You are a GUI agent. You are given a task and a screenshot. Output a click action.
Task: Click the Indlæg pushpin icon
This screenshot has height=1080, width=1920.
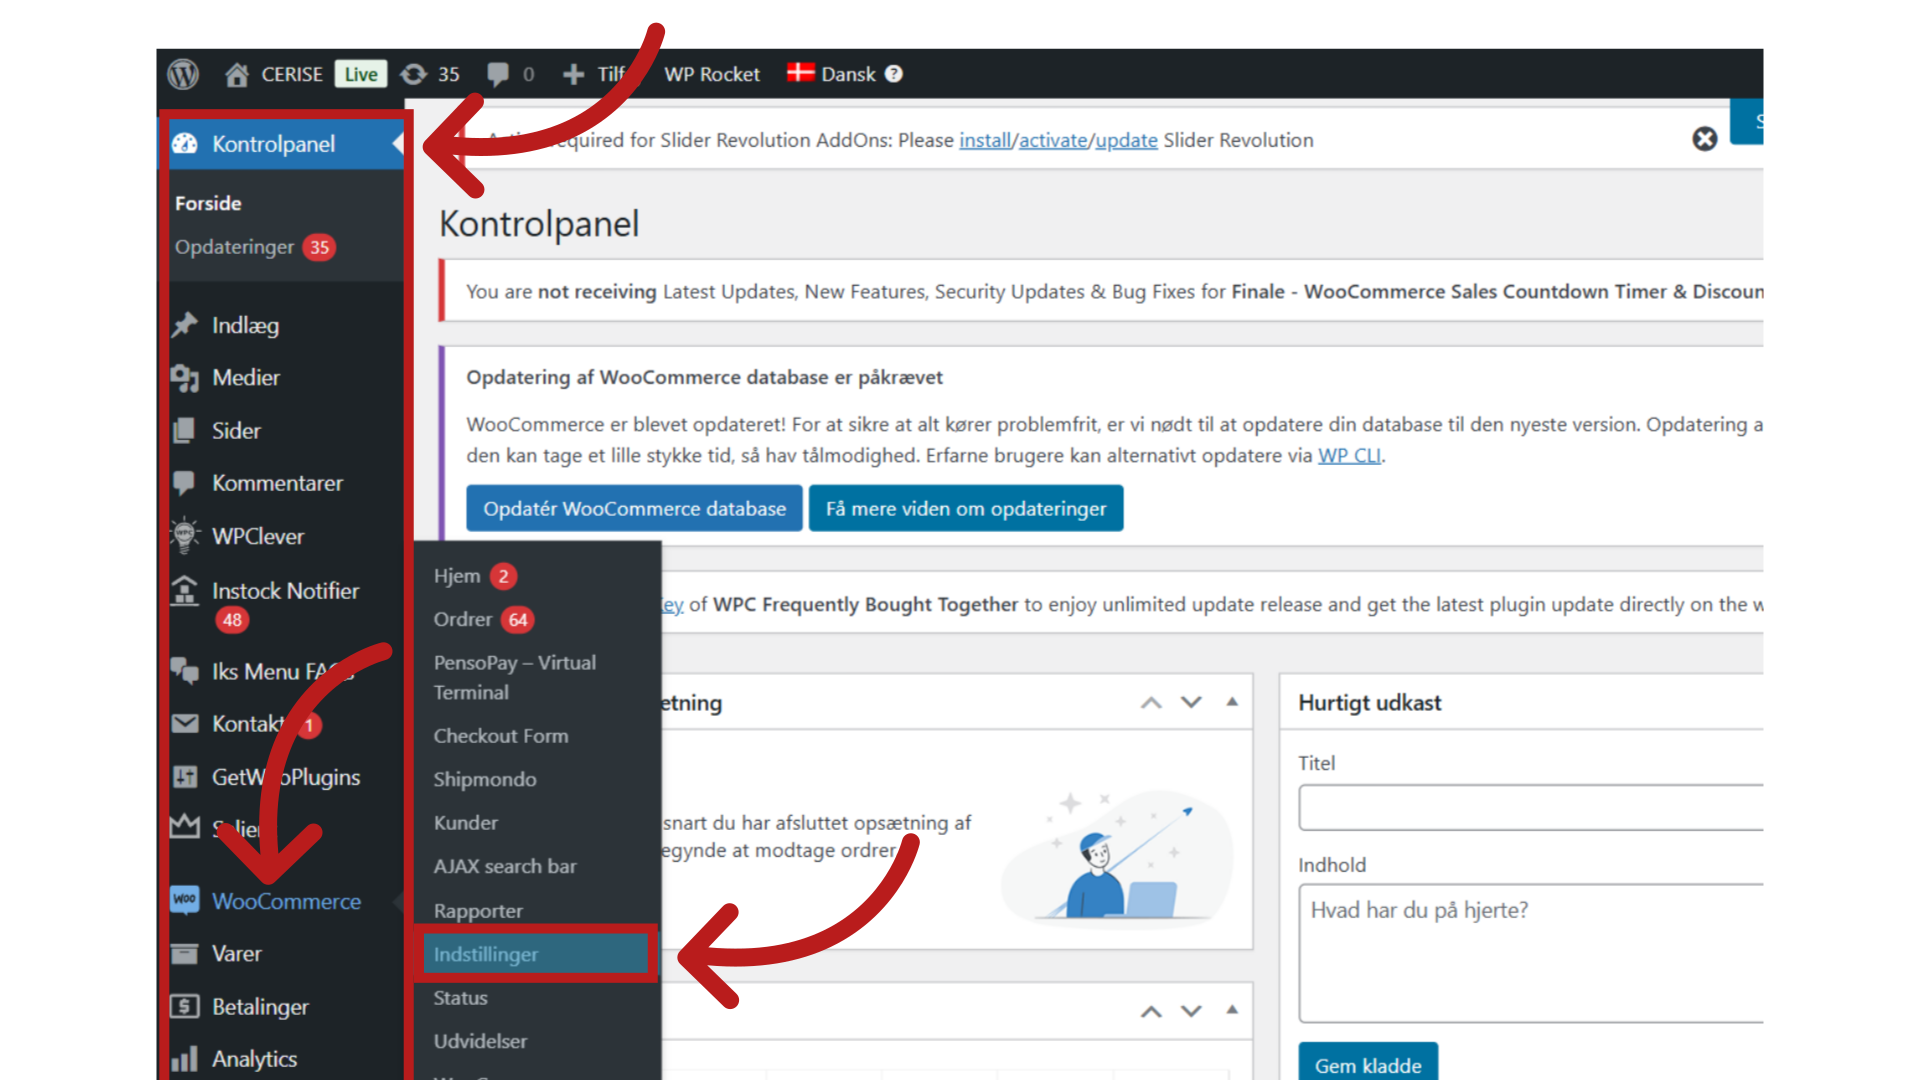[x=185, y=325]
